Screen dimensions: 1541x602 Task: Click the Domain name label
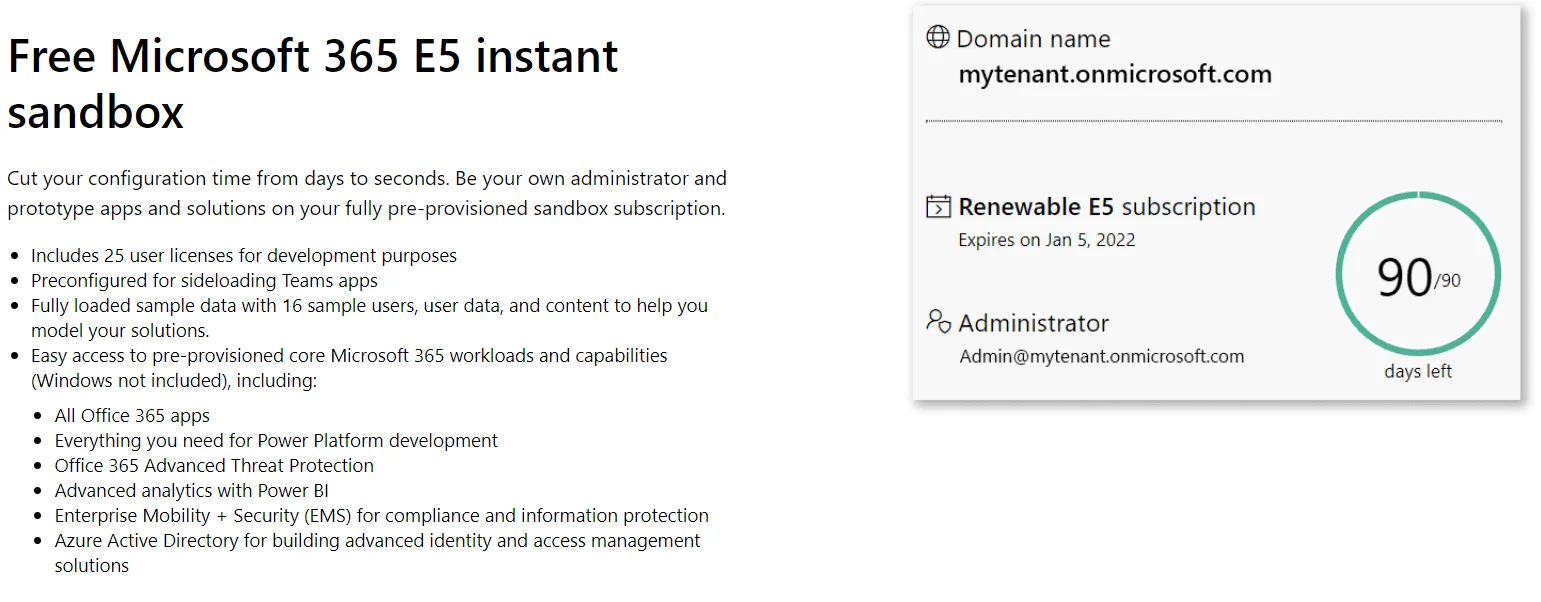tap(1033, 39)
